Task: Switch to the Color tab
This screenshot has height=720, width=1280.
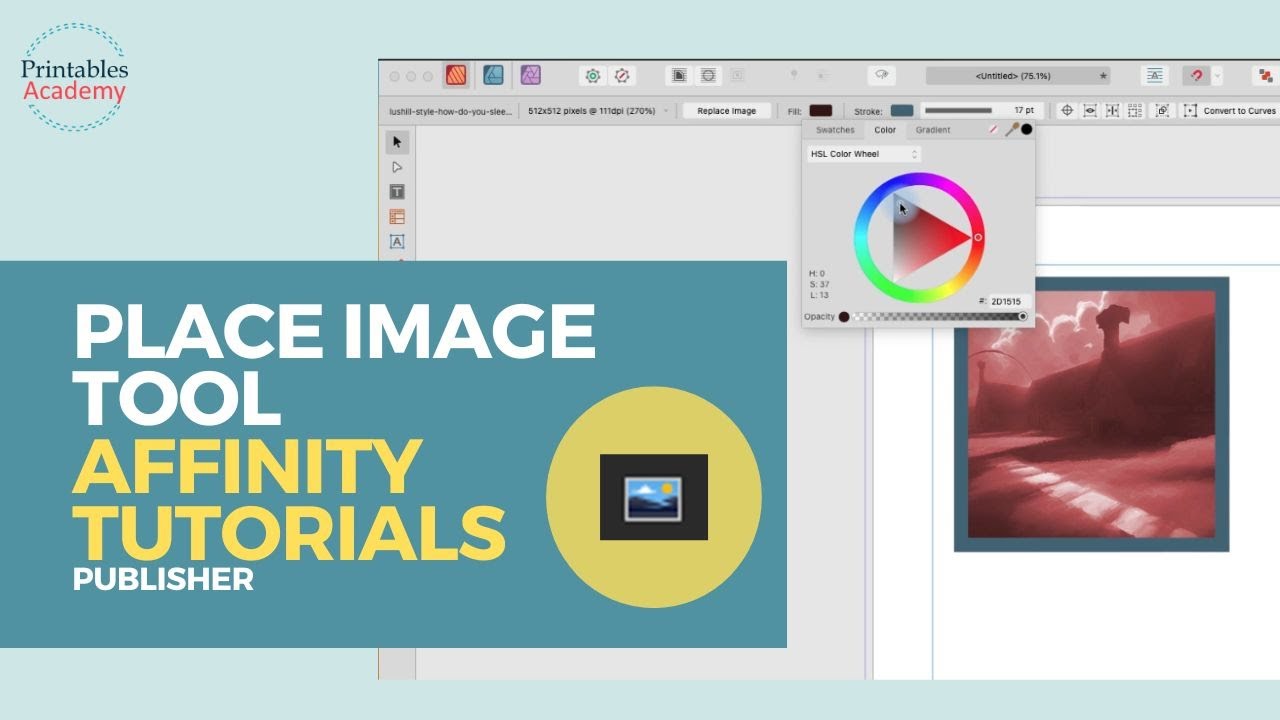Action: [885, 130]
